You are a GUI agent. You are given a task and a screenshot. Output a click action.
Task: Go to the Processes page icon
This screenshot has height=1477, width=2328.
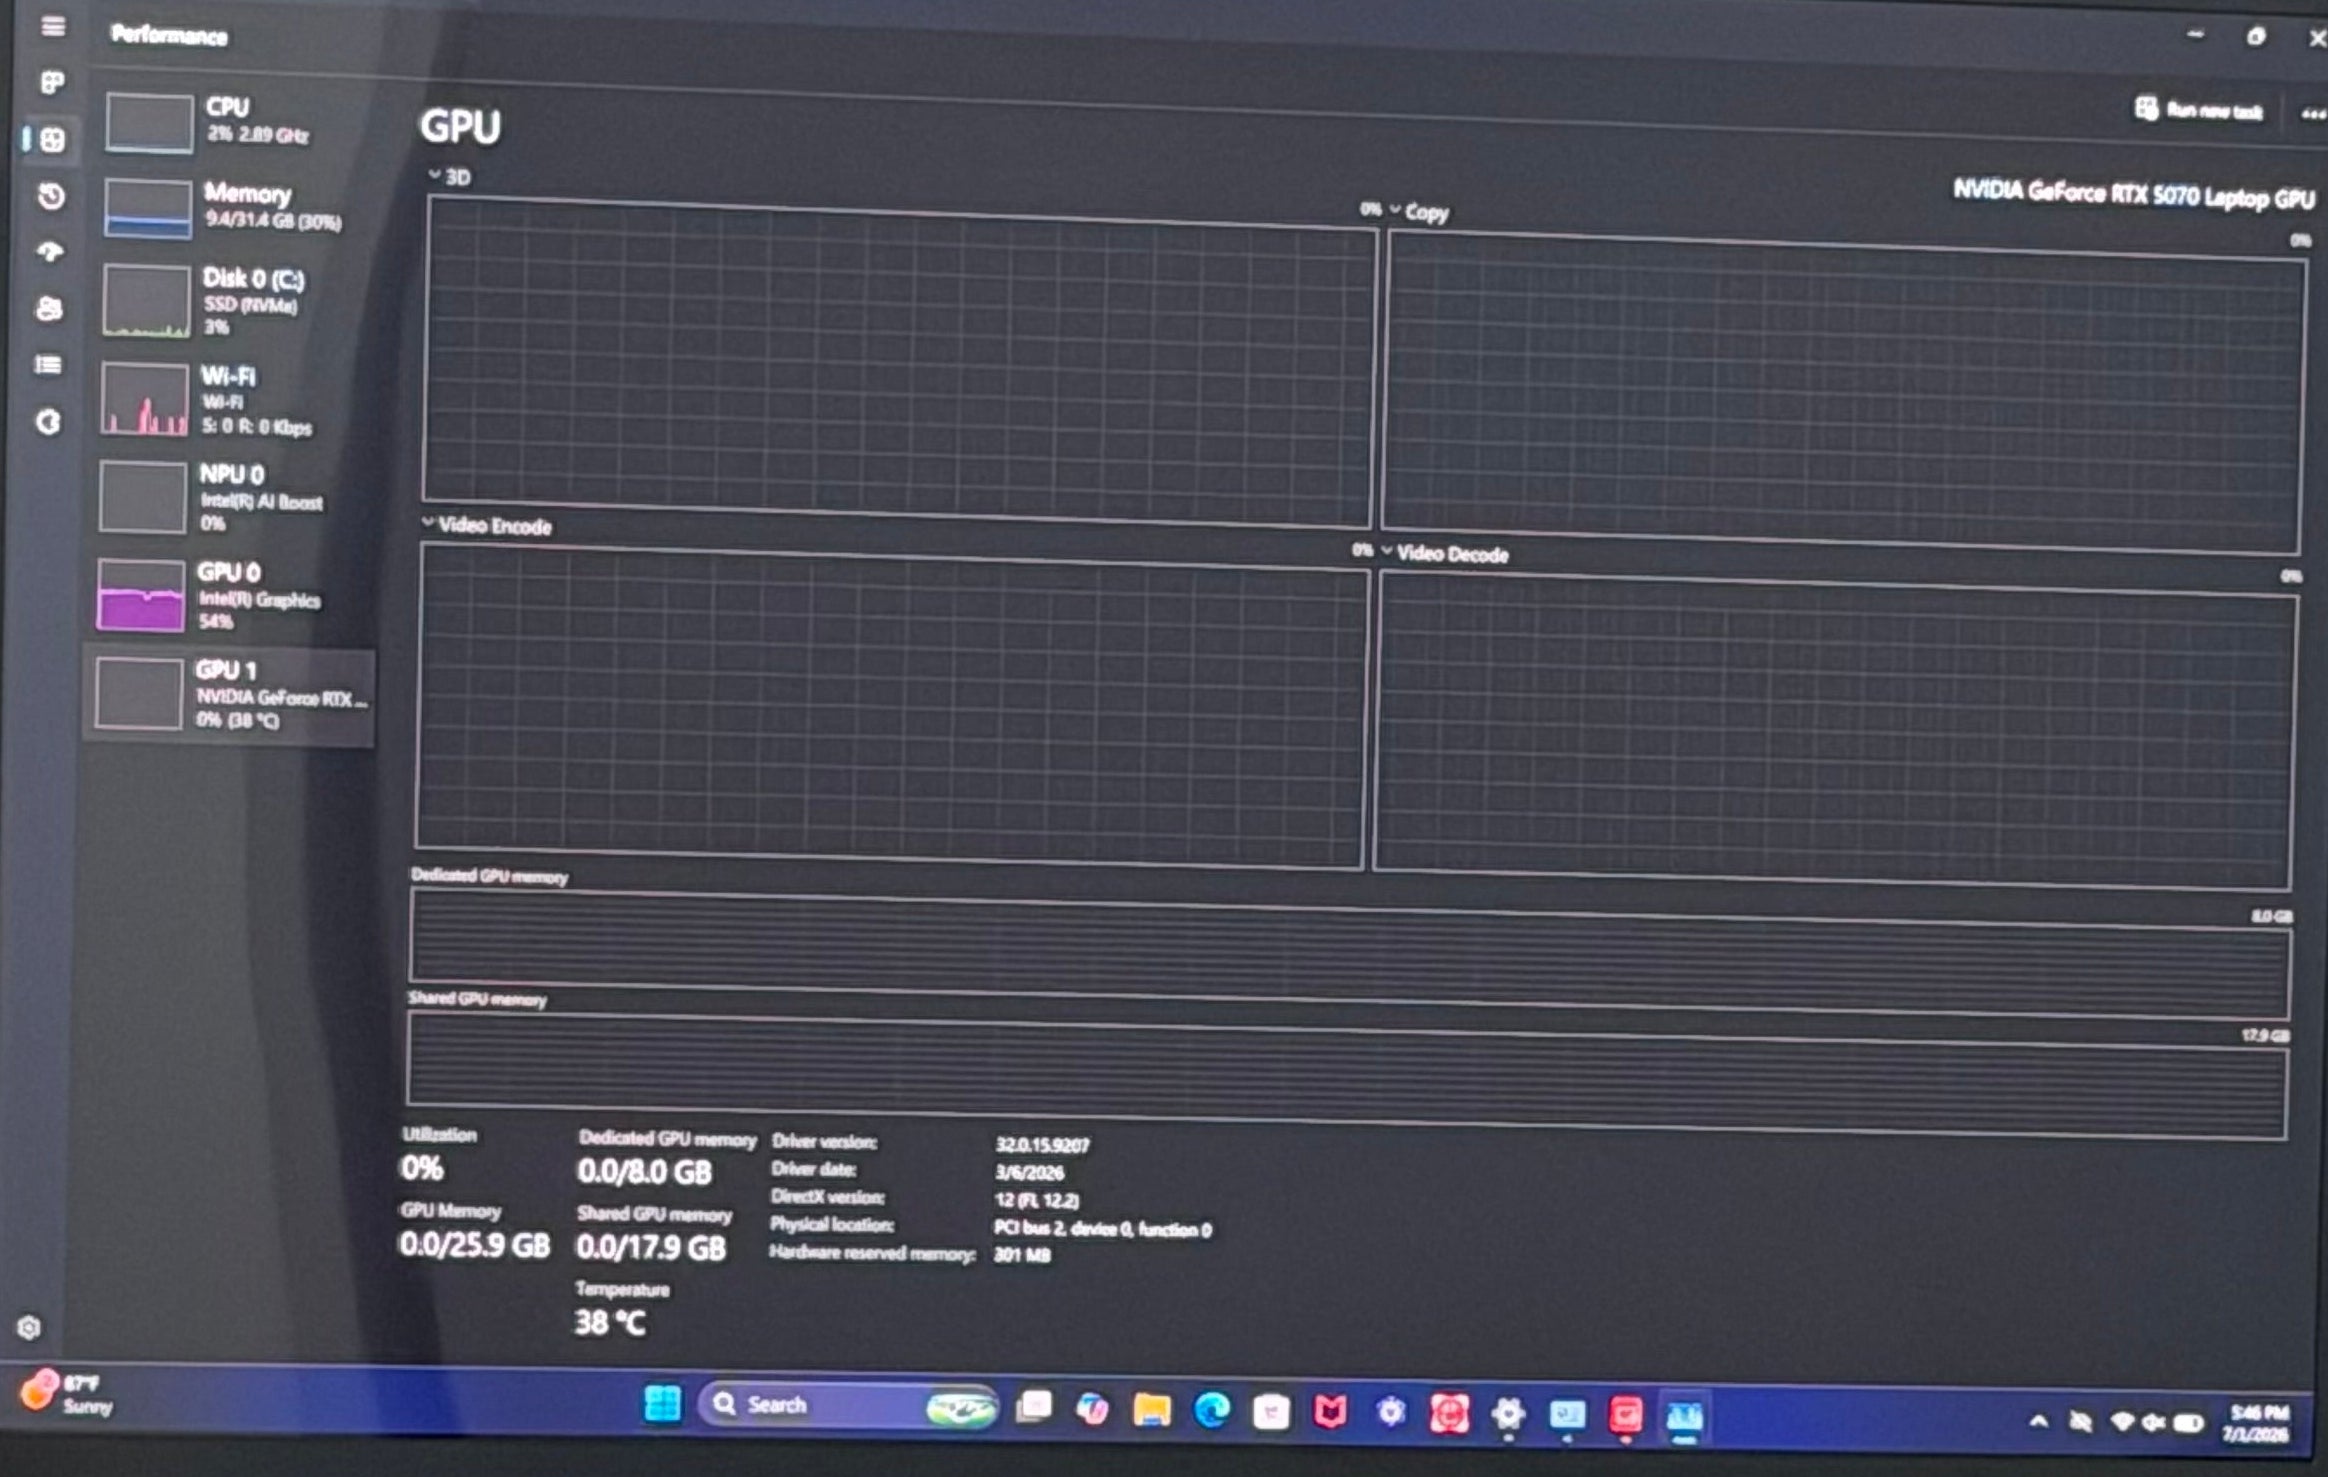[x=52, y=82]
